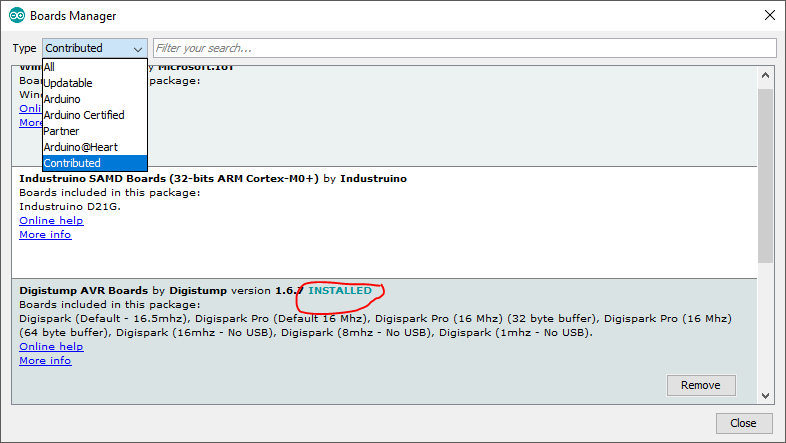Select highlighted Contributed type option
The width and height of the screenshot is (786, 443).
[95, 163]
